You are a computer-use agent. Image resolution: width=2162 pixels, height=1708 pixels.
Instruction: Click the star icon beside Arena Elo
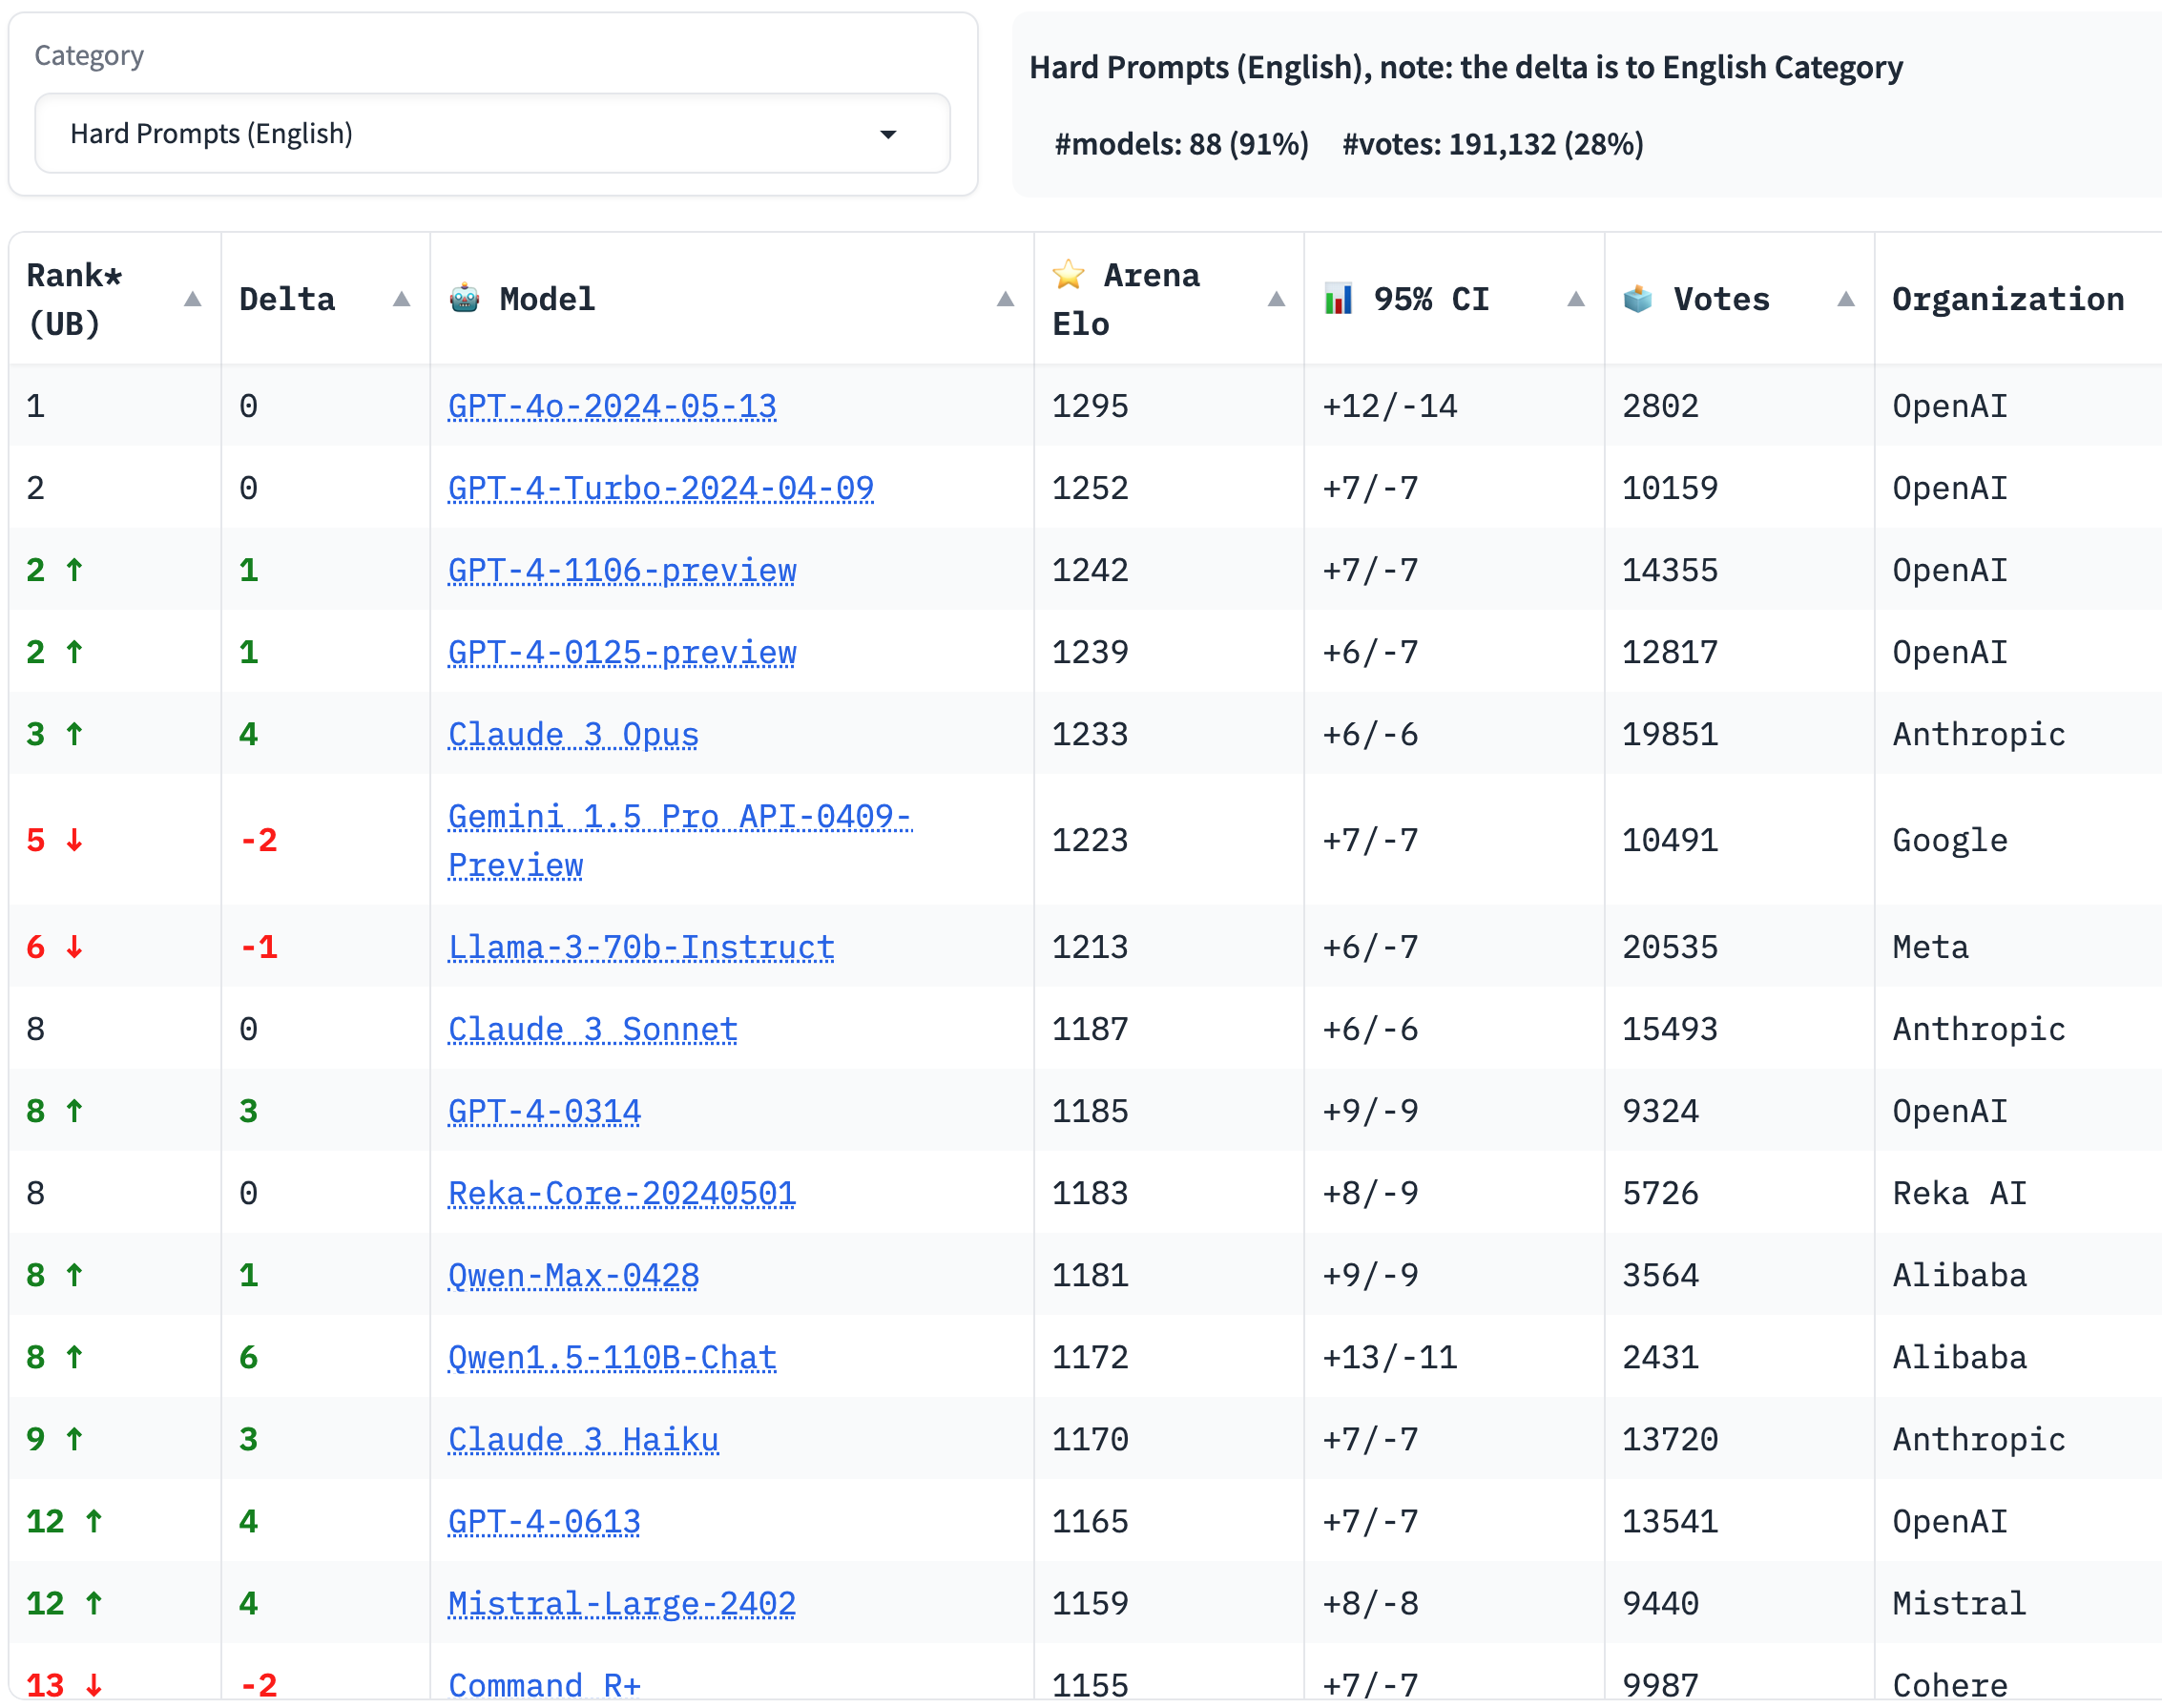(1068, 274)
